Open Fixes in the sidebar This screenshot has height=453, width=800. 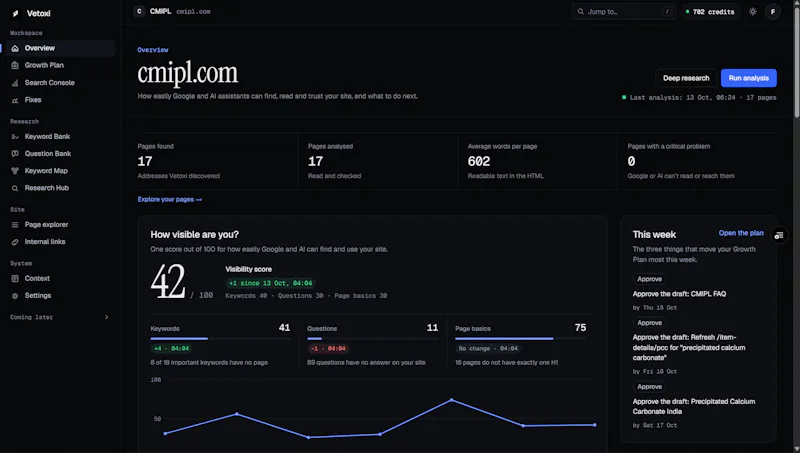click(x=59, y=100)
